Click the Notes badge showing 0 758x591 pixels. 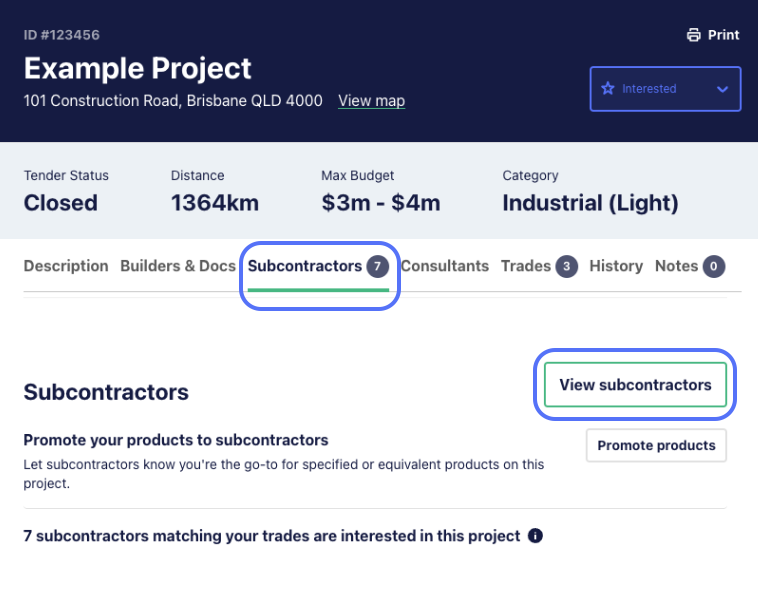pyautogui.click(x=714, y=266)
